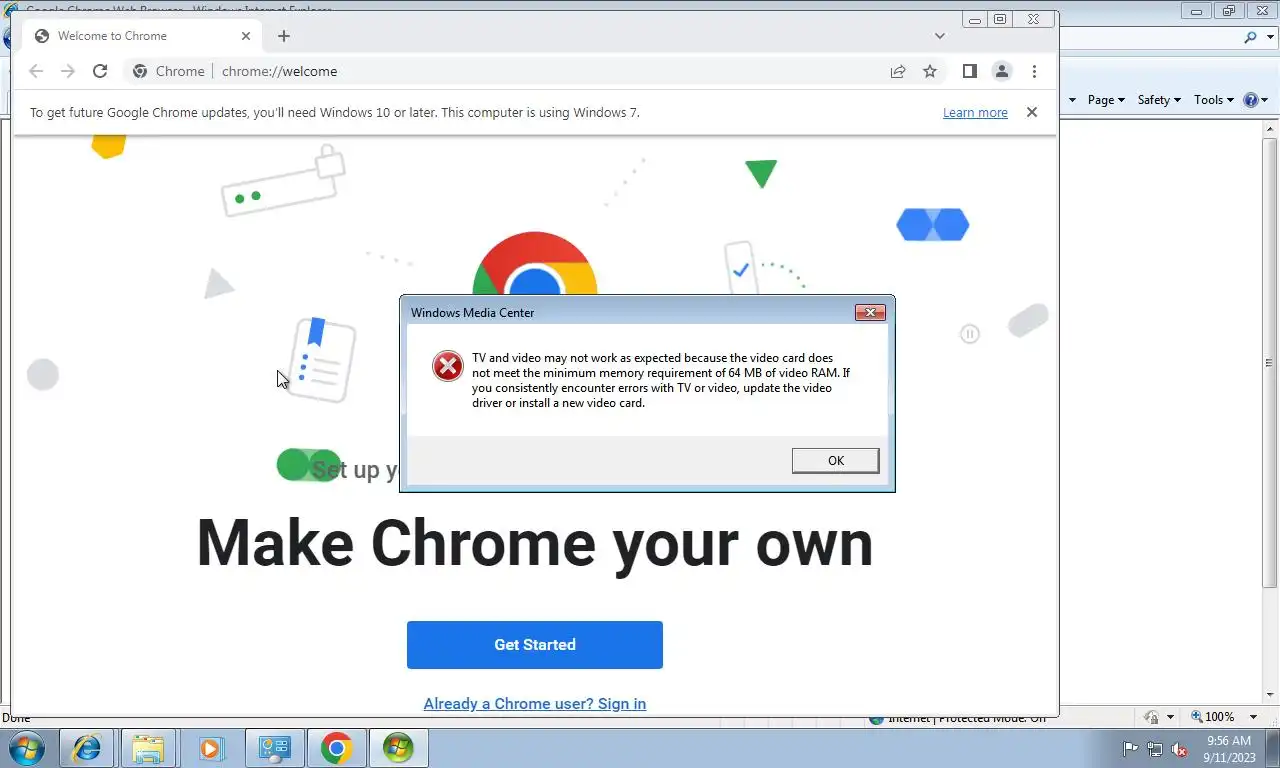The height and width of the screenshot is (768, 1280).
Task: Click the IE scrollbar down arrow
Action: [x=1271, y=694]
